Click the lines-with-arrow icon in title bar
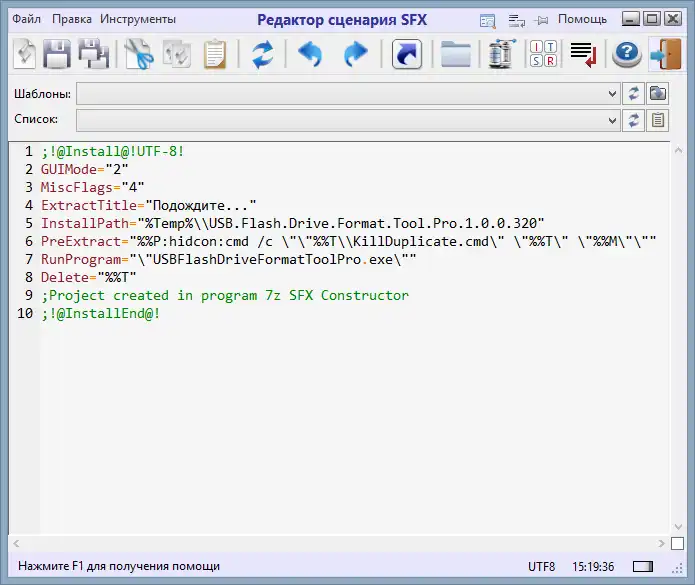The image size is (695, 585). pos(517,20)
